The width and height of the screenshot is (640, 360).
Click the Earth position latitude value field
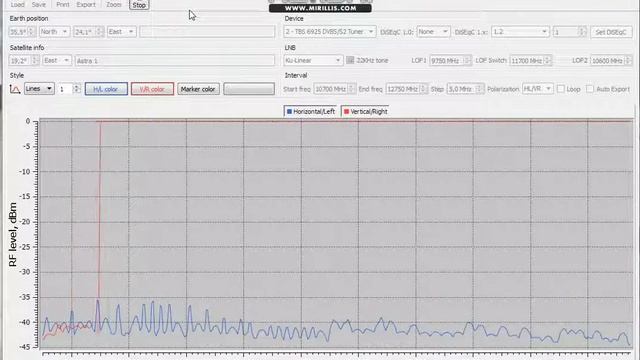22,31
